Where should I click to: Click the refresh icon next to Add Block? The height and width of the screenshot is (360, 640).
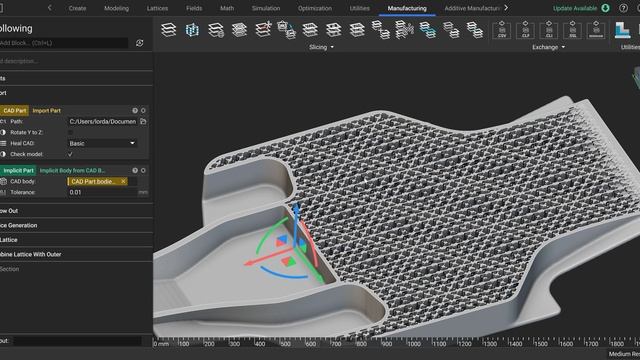click(140, 43)
